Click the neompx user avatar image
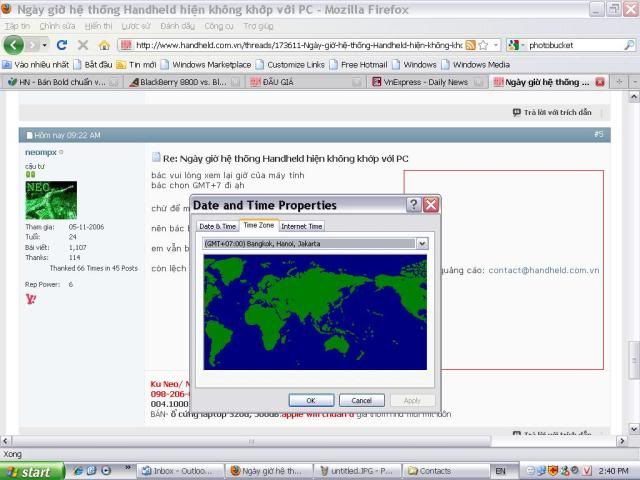The image size is (640, 480). click(51, 200)
